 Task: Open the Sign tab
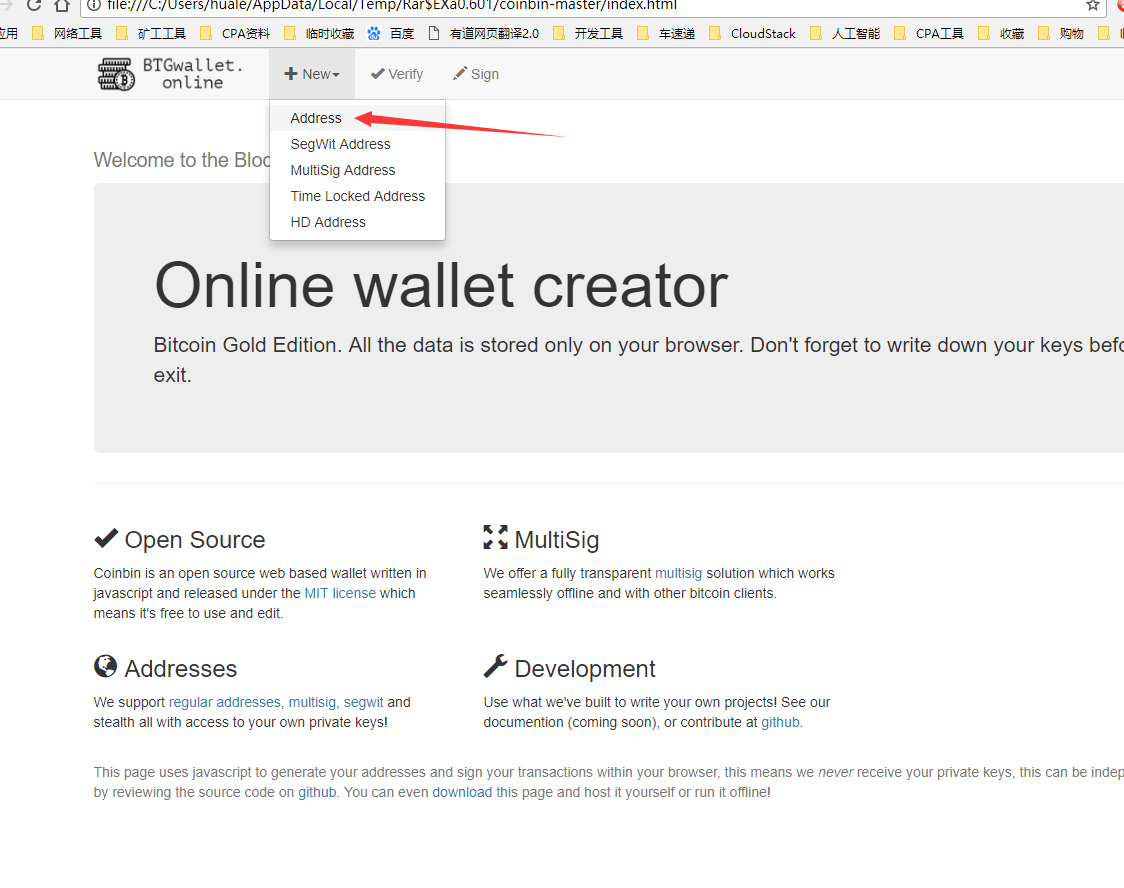476,74
